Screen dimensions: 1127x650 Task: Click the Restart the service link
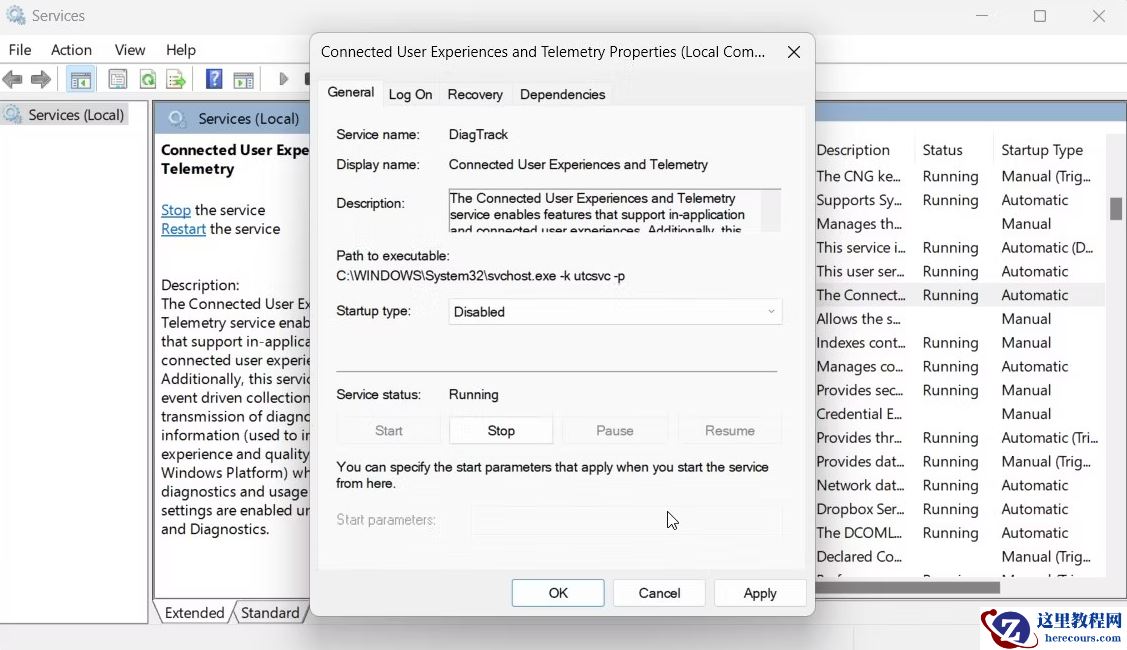(183, 228)
